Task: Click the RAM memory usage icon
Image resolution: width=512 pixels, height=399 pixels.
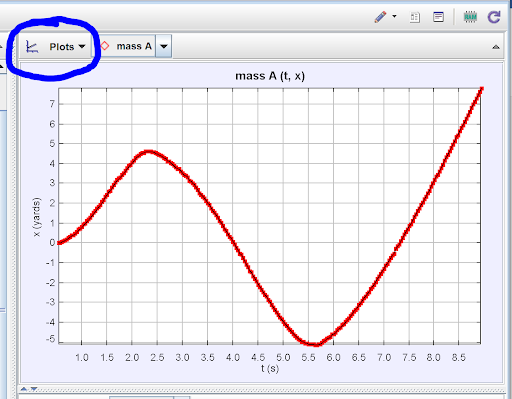Action: 470,17
